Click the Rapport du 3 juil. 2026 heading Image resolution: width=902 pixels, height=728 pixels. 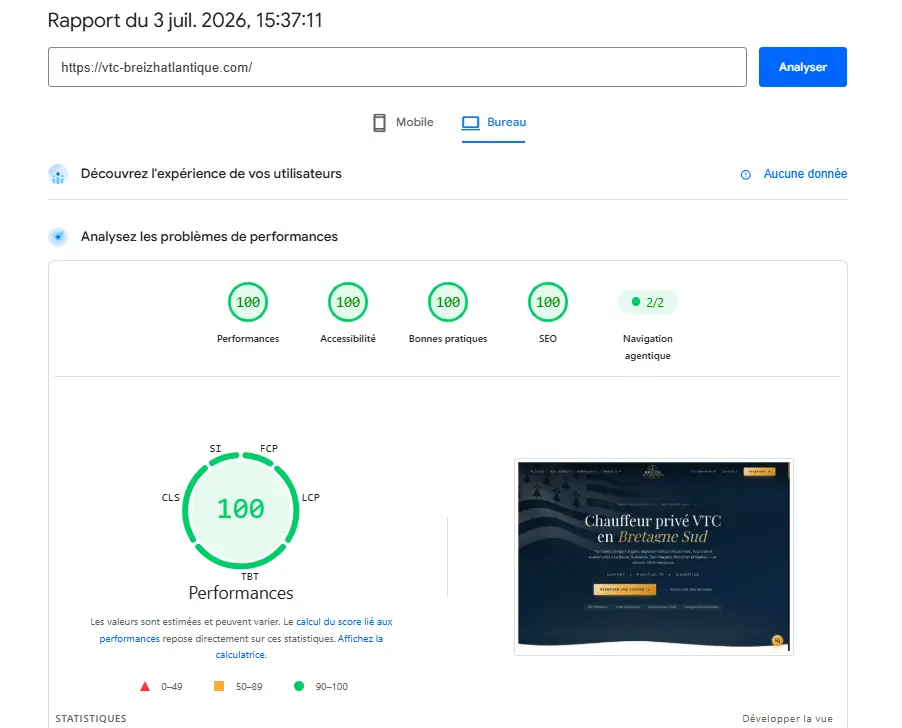[185, 21]
